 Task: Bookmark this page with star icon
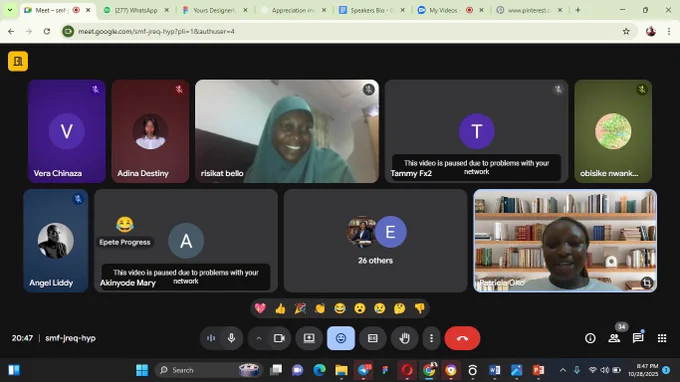(626, 31)
